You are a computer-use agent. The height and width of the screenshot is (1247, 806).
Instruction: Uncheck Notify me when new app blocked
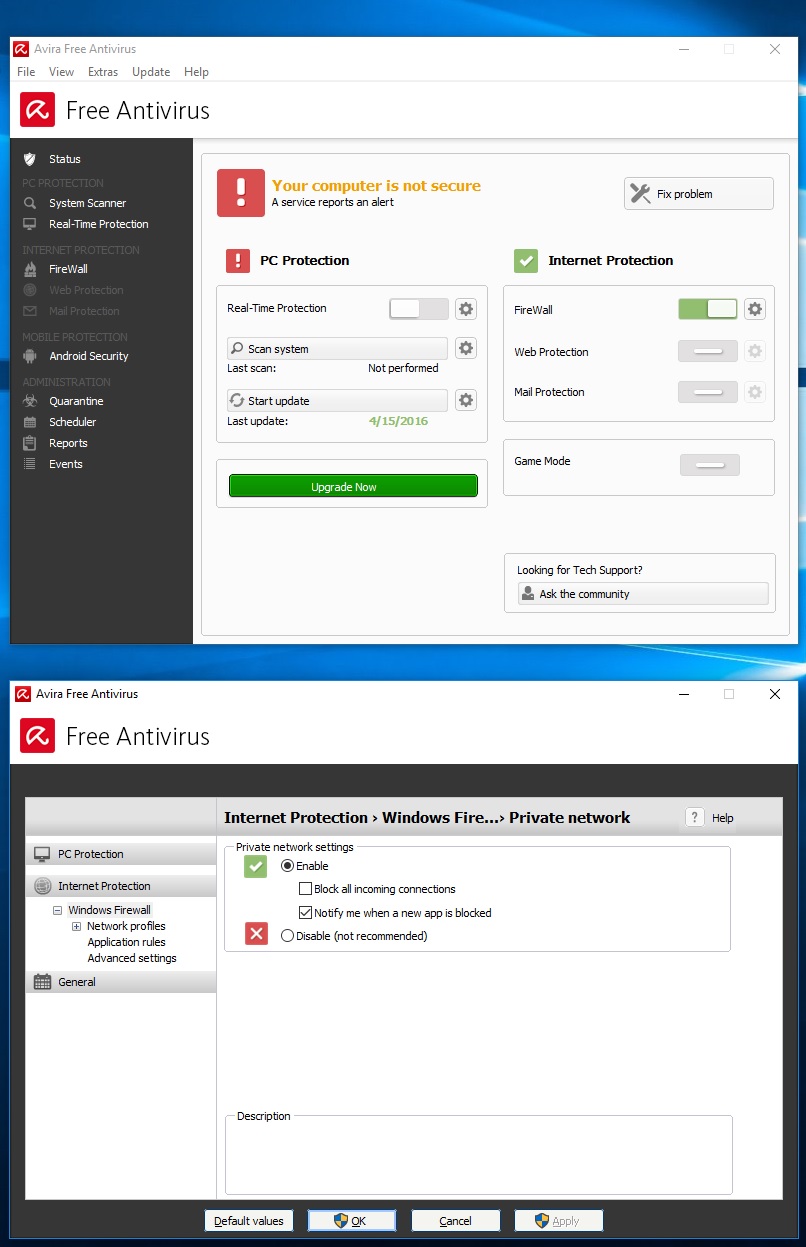click(x=306, y=913)
